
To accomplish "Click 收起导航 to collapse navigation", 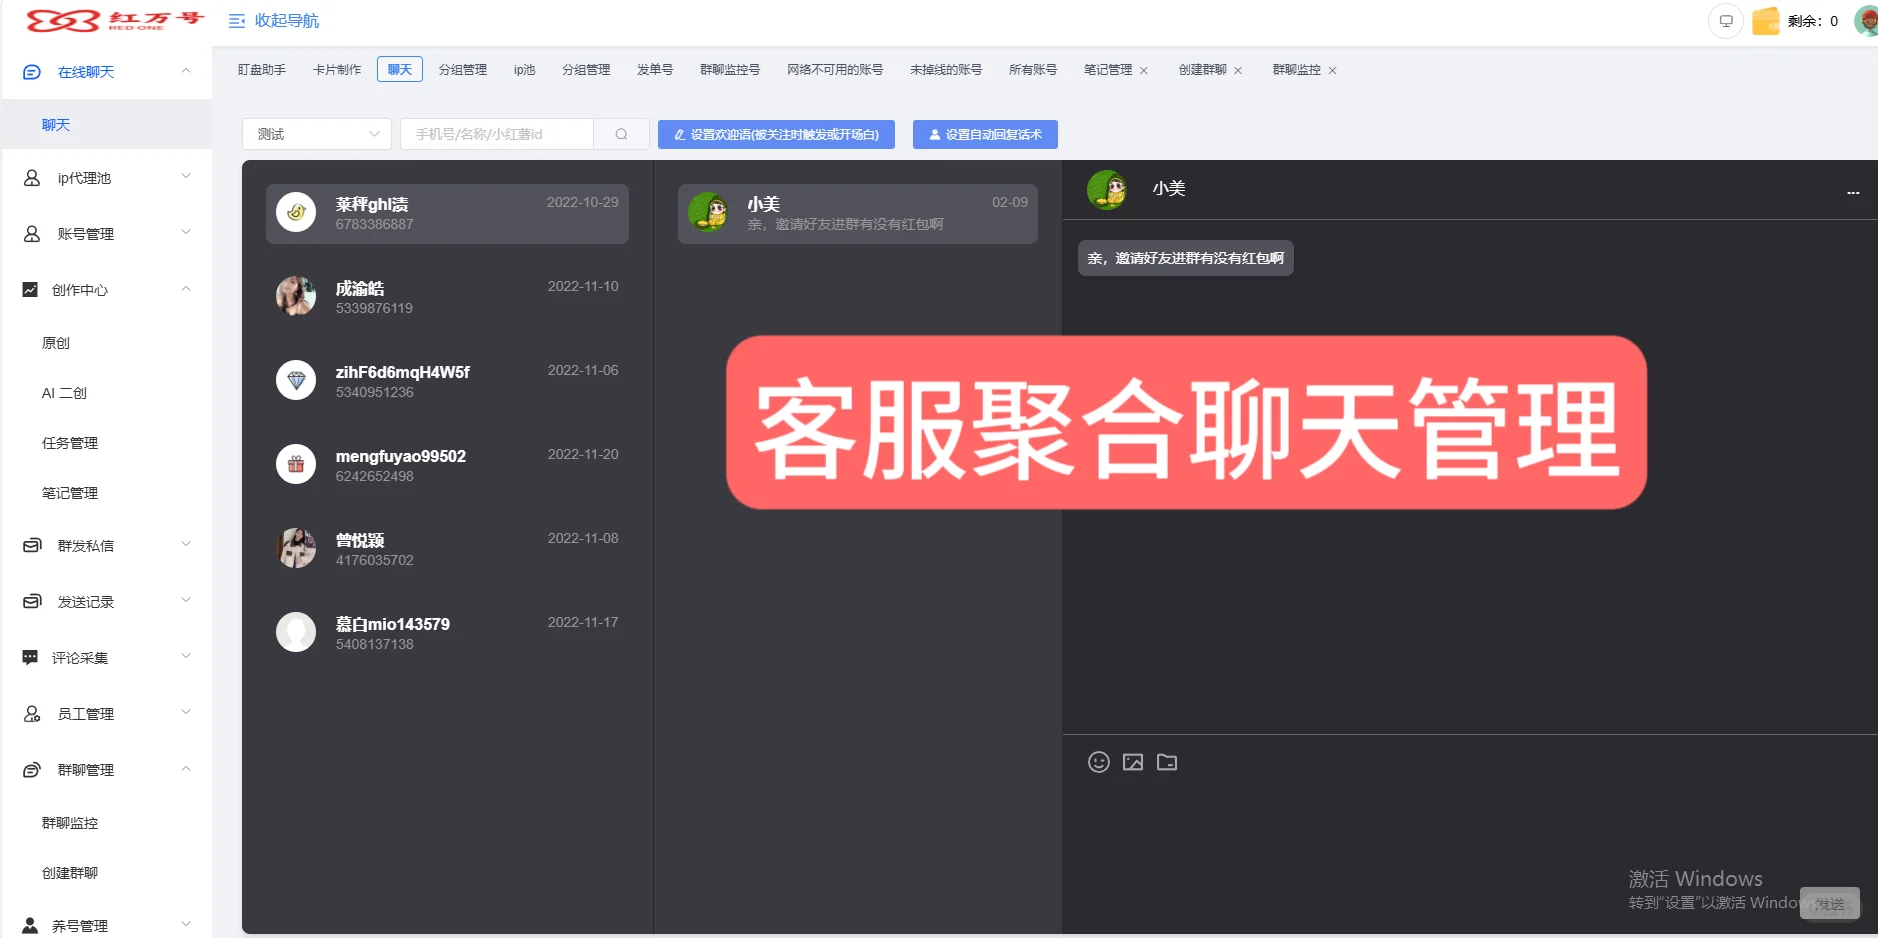I will tap(273, 19).
